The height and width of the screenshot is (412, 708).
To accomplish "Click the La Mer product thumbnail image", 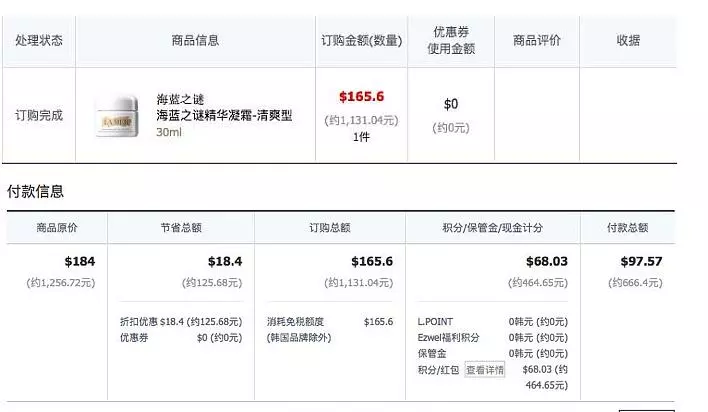I will [117, 116].
